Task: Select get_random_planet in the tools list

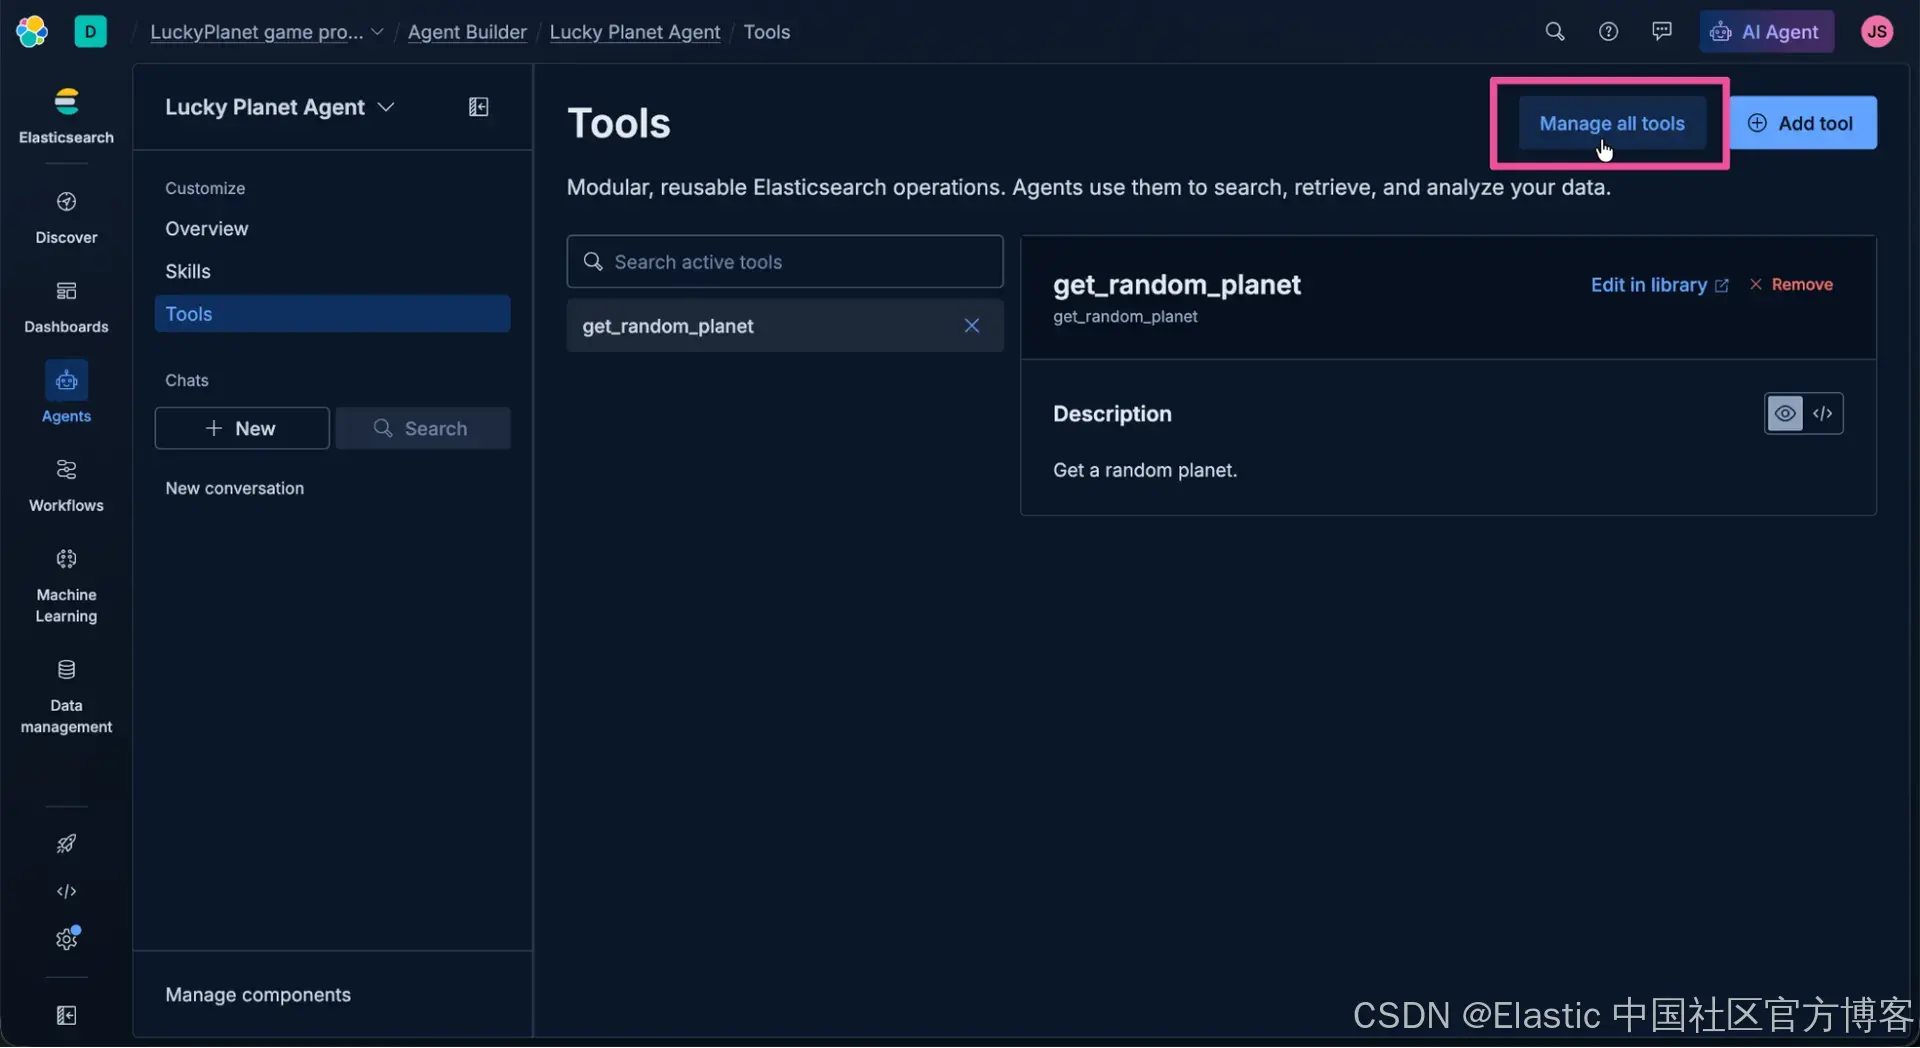Action: pos(785,326)
